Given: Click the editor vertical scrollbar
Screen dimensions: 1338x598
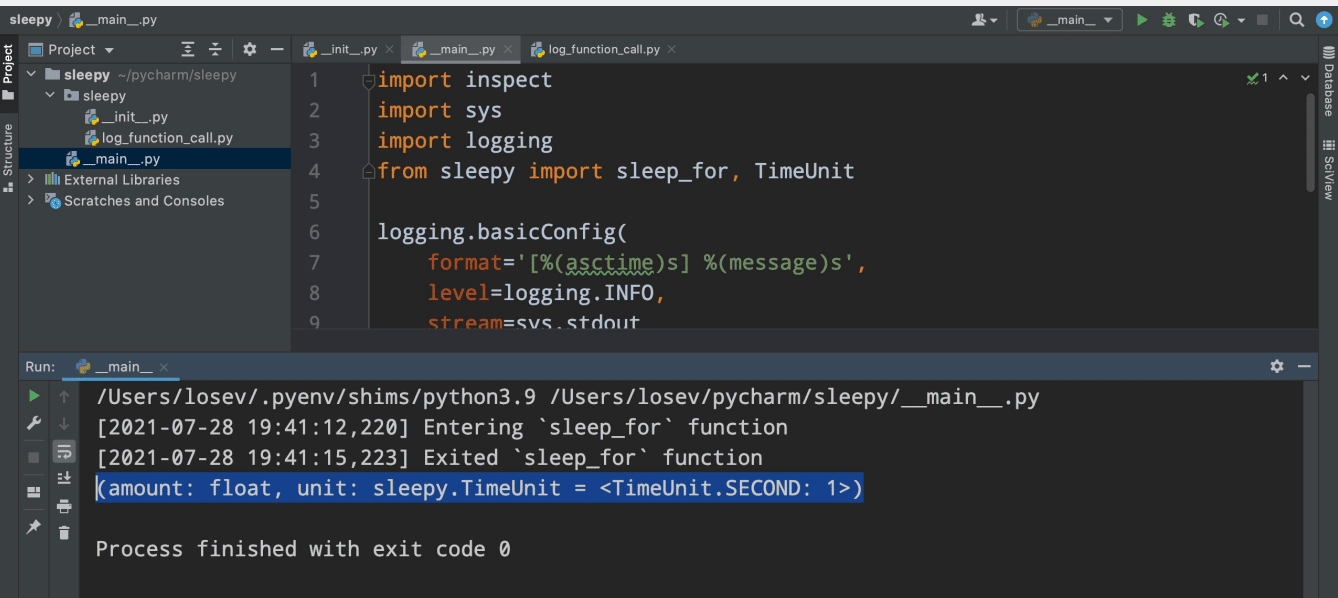Looking at the screenshot, I should 1310,140.
